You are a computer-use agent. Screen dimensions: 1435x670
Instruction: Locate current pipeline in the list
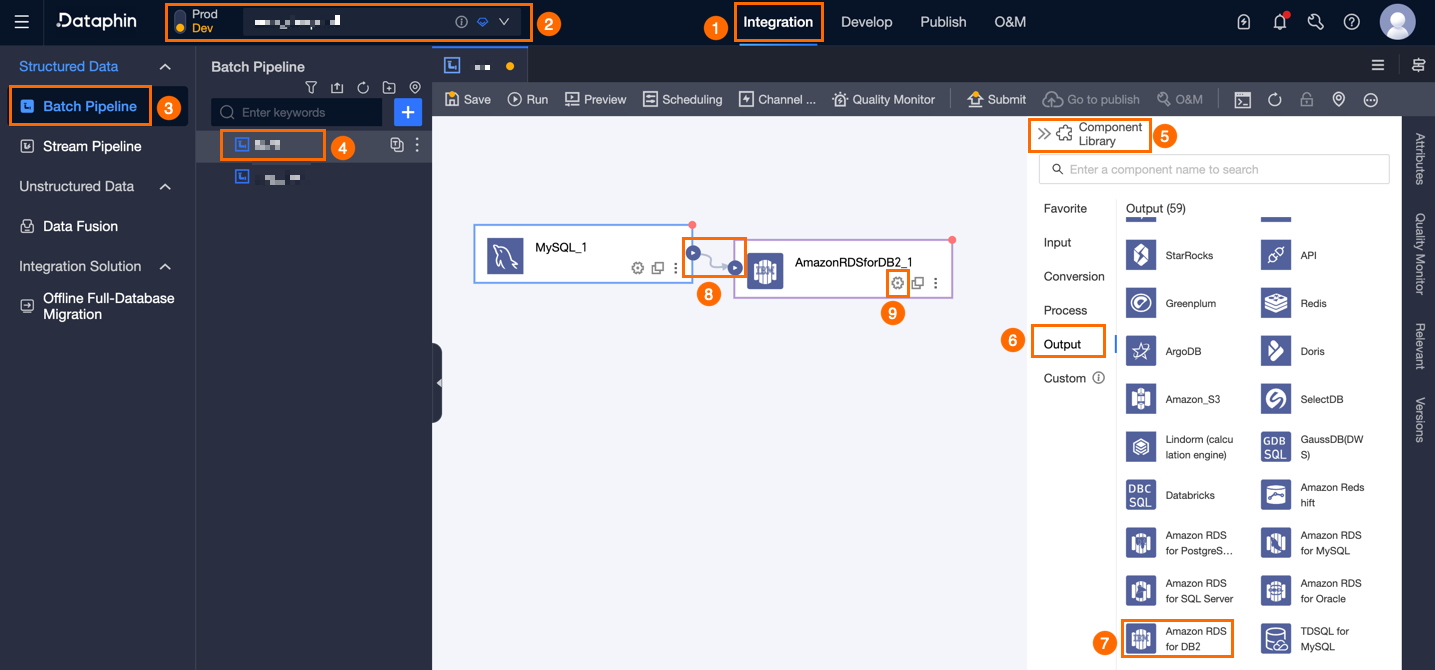(x=415, y=88)
